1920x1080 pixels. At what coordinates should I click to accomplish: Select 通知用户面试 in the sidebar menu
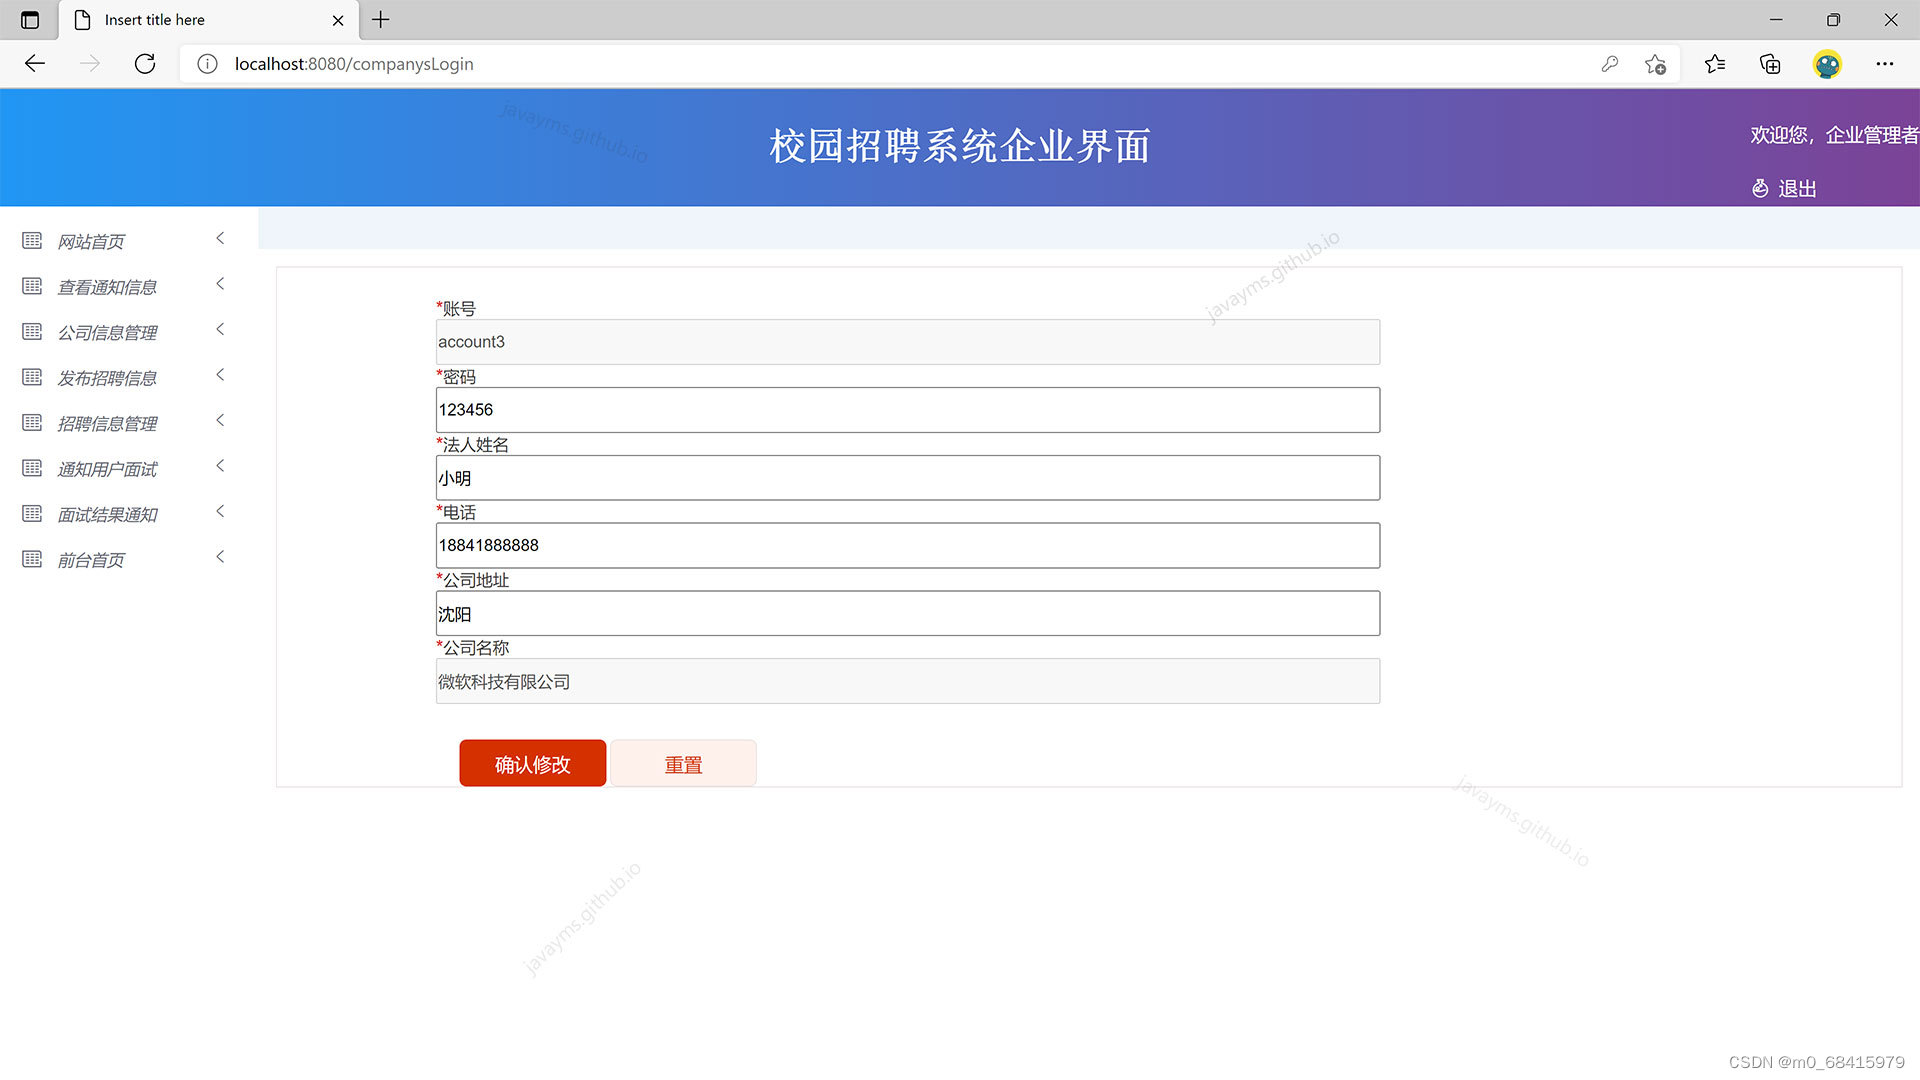click(x=107, y=468)
